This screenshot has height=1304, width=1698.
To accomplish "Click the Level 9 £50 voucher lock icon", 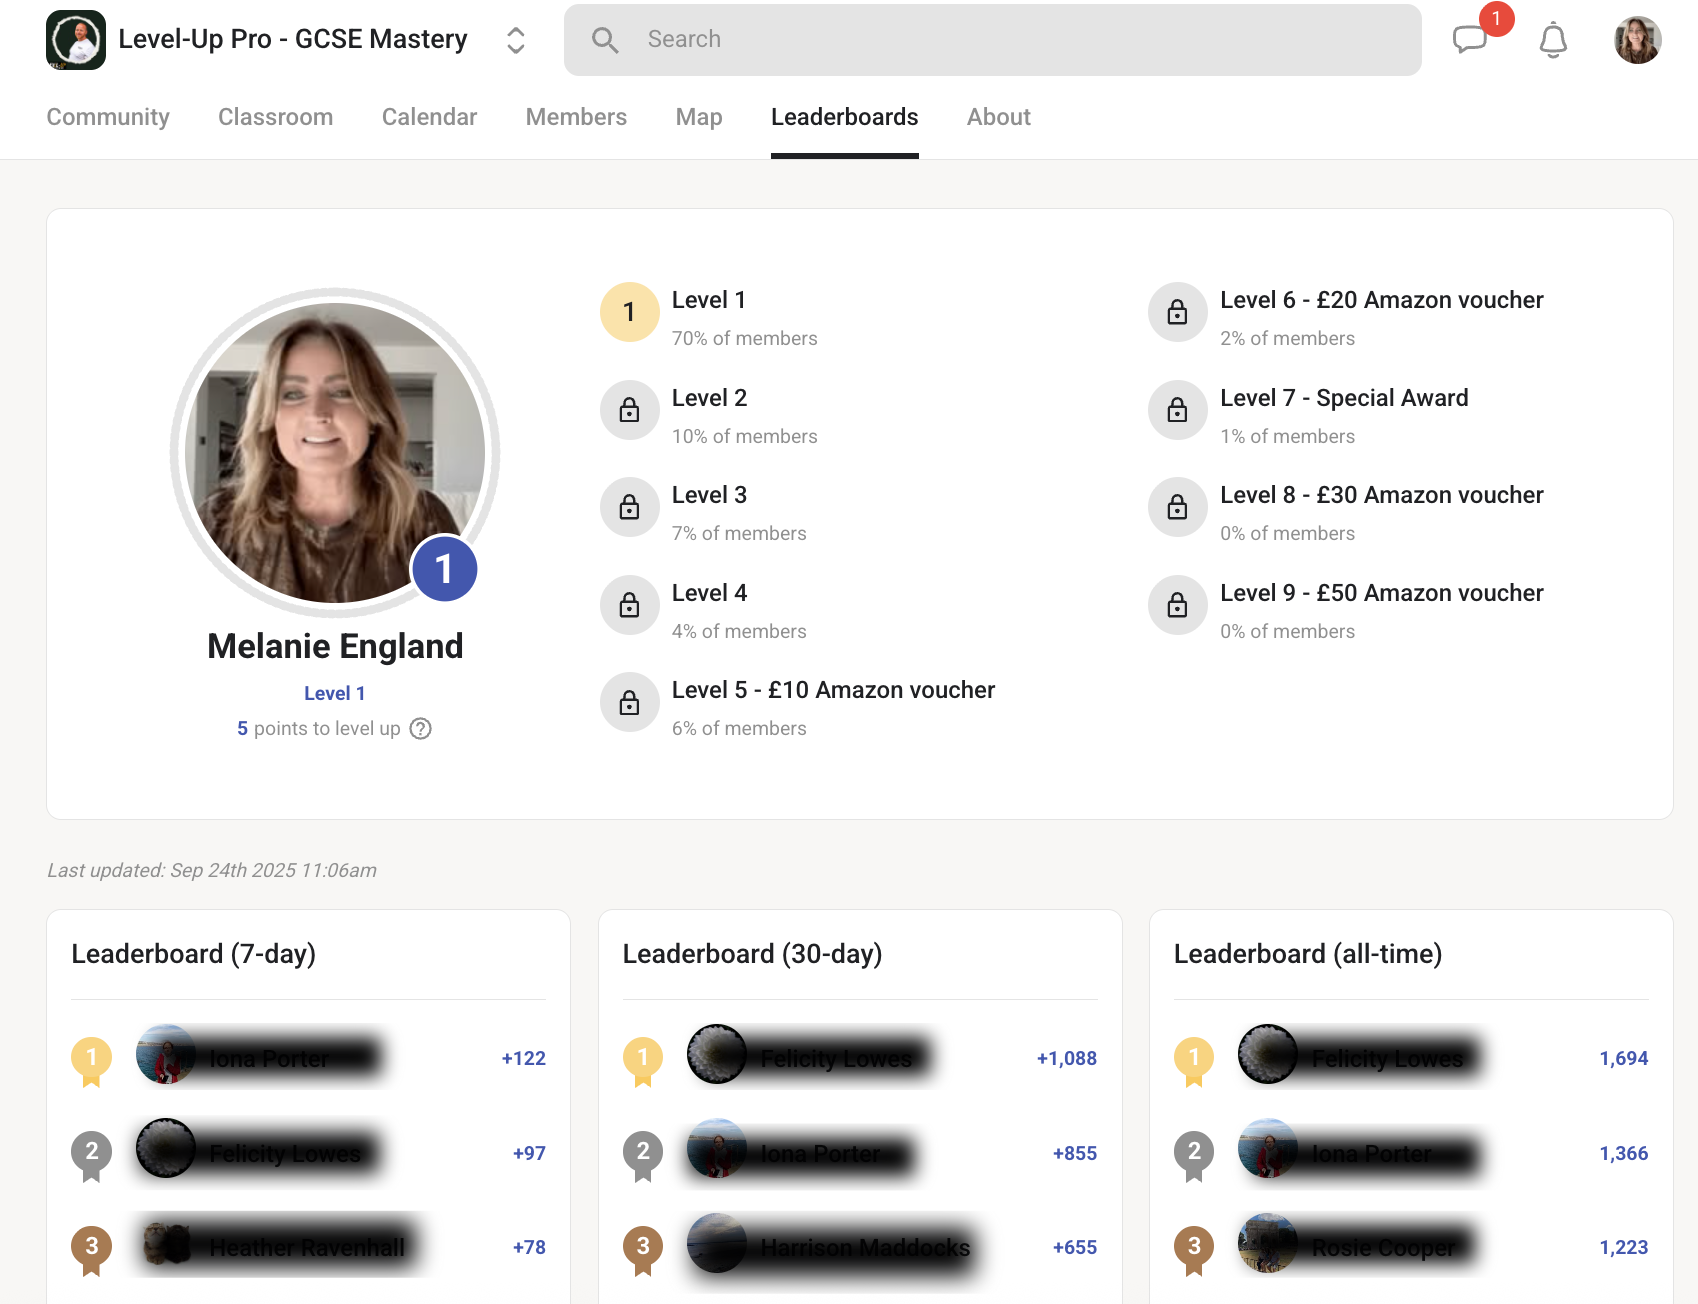I will (1177, 605).
